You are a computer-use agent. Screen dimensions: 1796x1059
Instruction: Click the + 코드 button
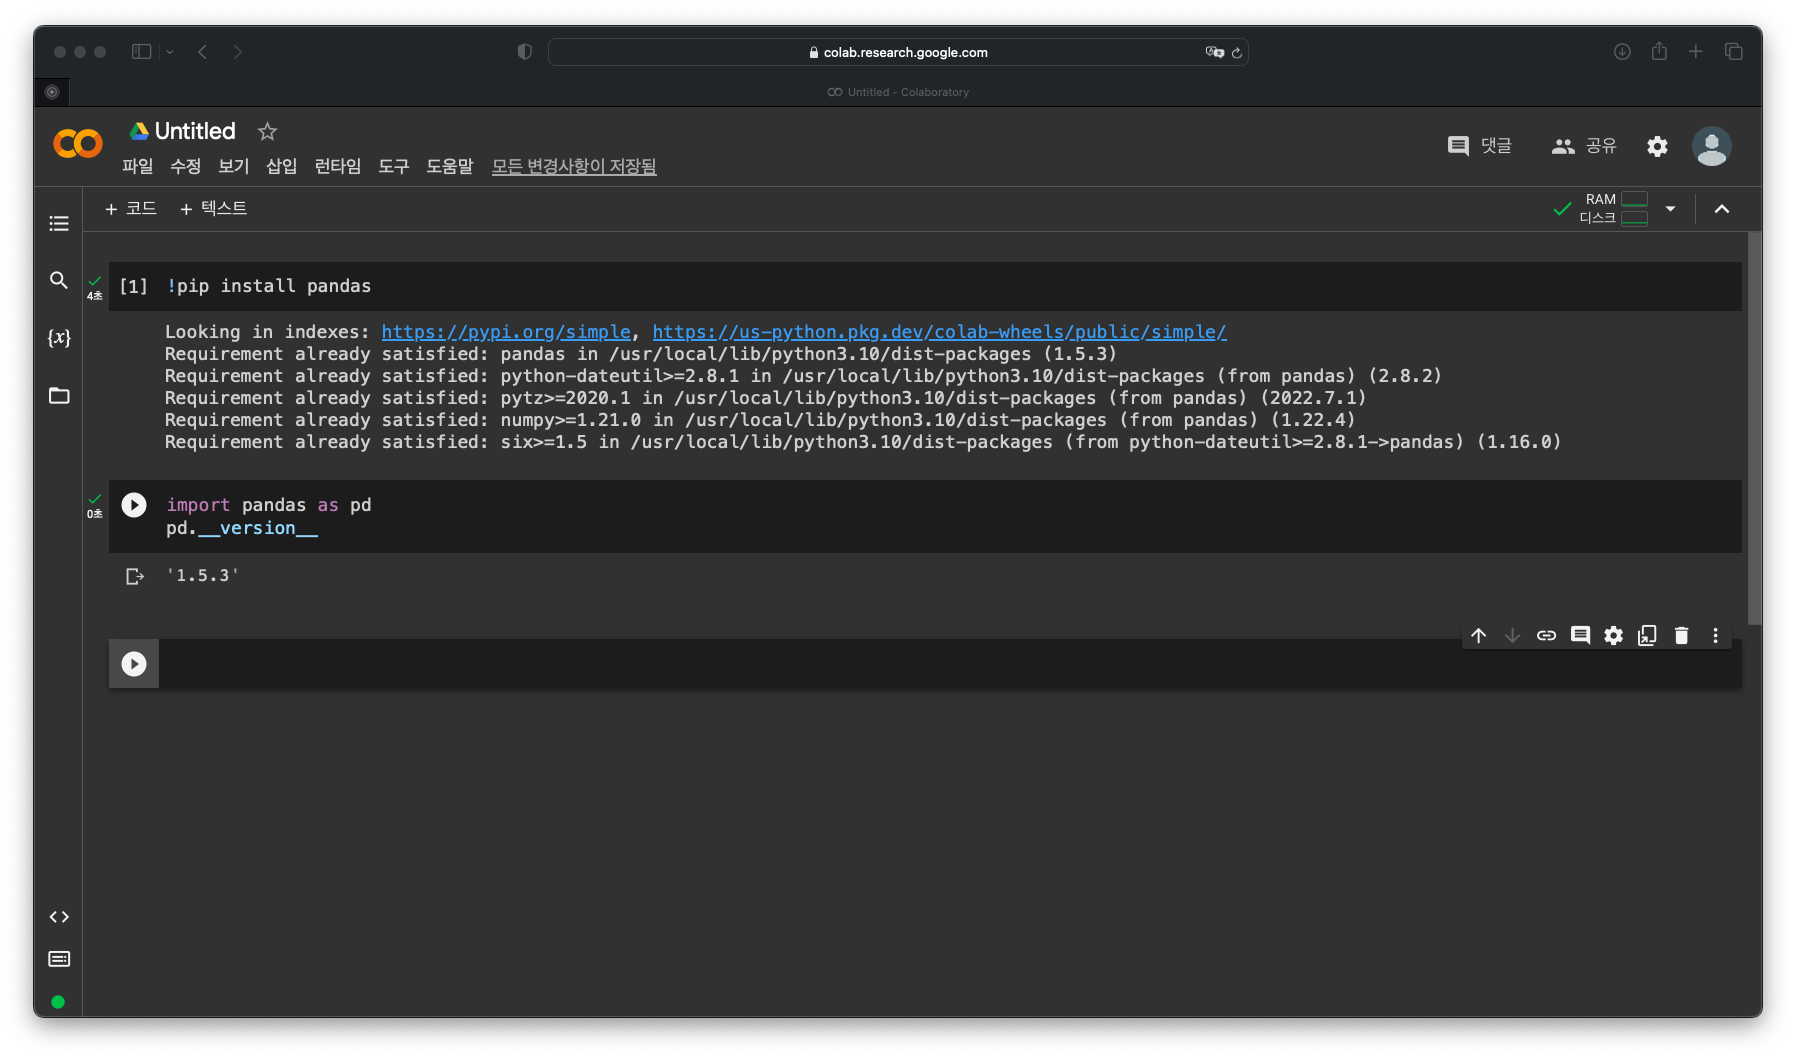pyautogui.click(x=131, y=208)
